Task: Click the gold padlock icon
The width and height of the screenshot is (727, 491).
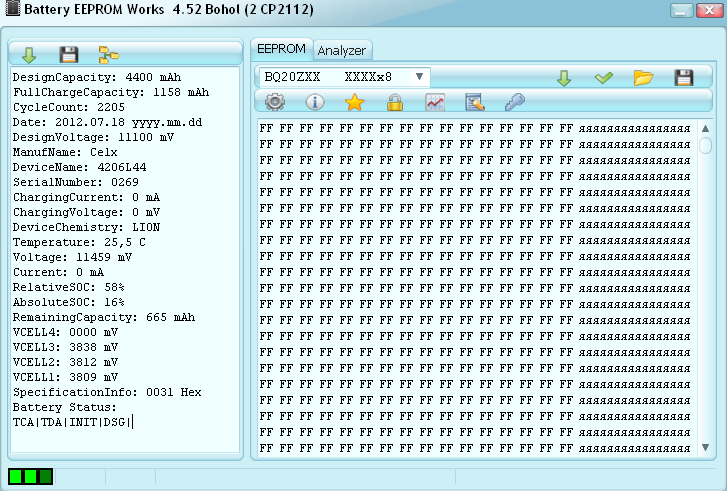Action: (x=395, y=102)
